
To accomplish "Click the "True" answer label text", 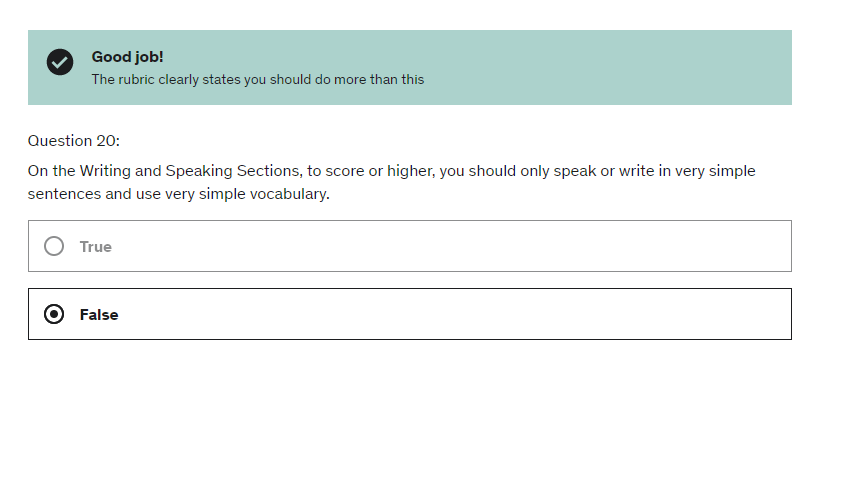I will (96, 247).
